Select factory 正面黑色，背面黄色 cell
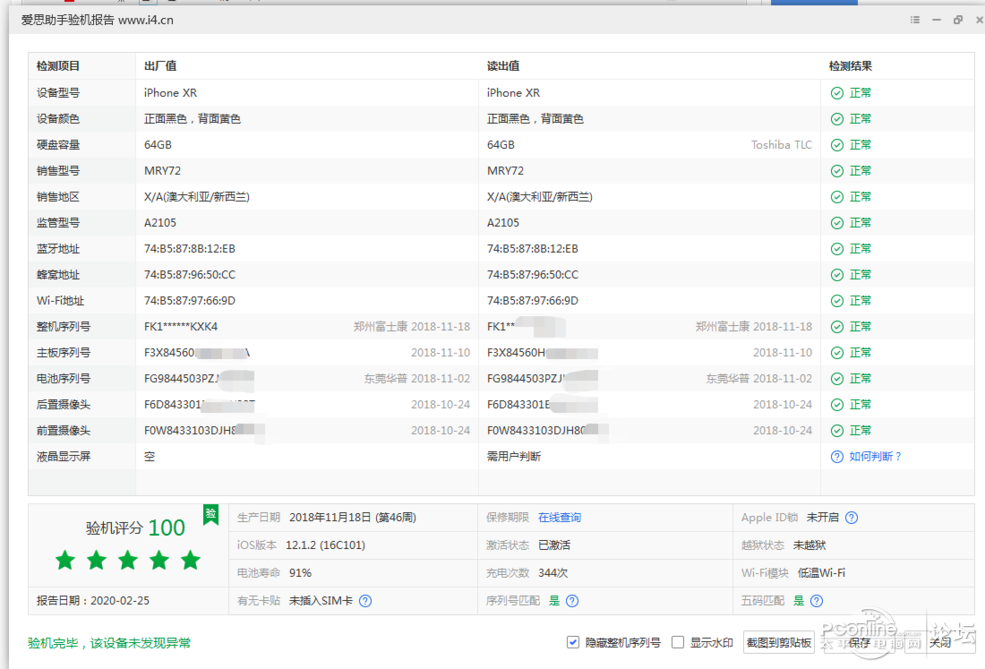985x669 pixels. click(x=192, y=119)
